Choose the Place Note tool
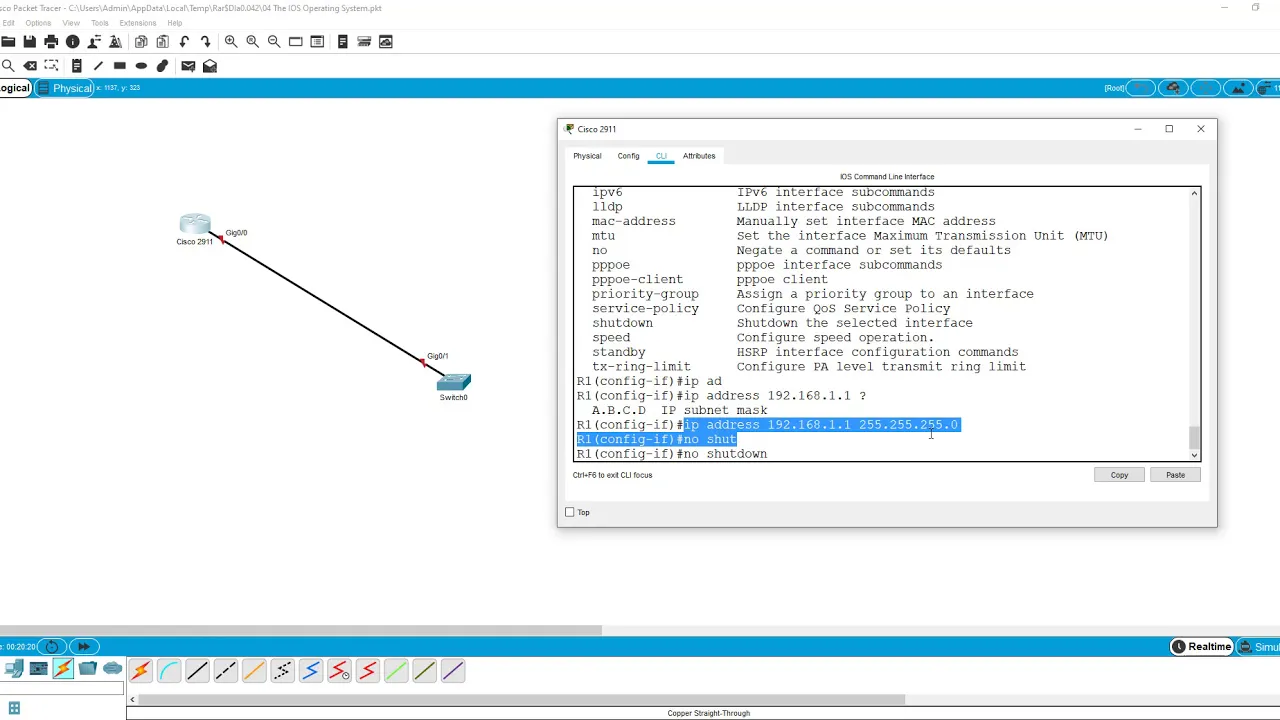Viewport: 1280px width, 720px height. (x=76, y=66)
